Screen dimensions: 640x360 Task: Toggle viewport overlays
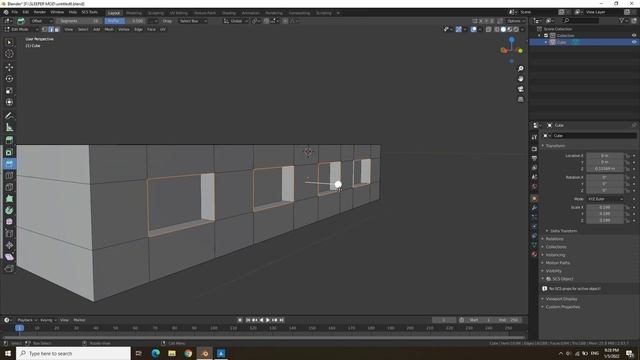point(473,29)
